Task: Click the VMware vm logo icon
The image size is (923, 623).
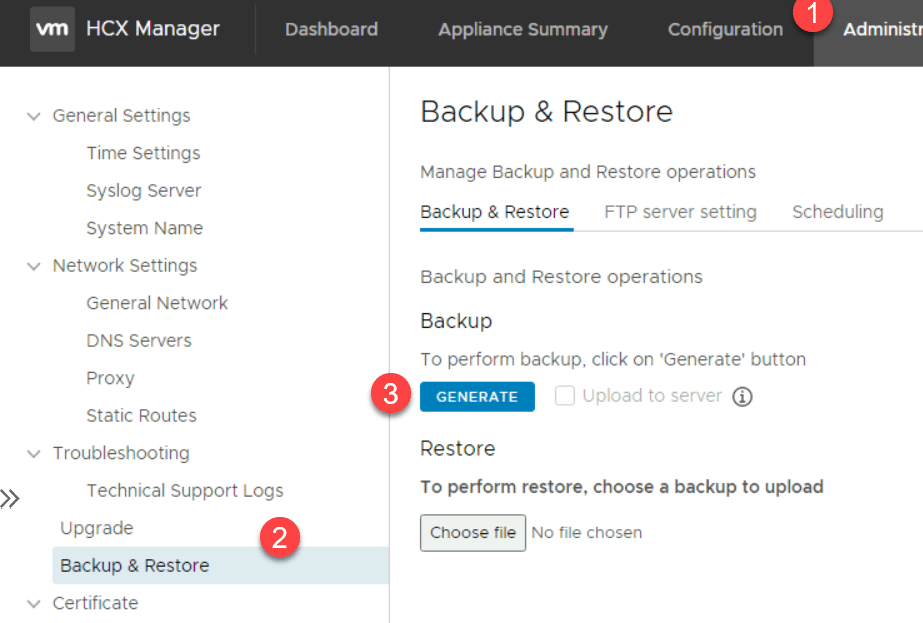Action: click(x=52, y=29)
